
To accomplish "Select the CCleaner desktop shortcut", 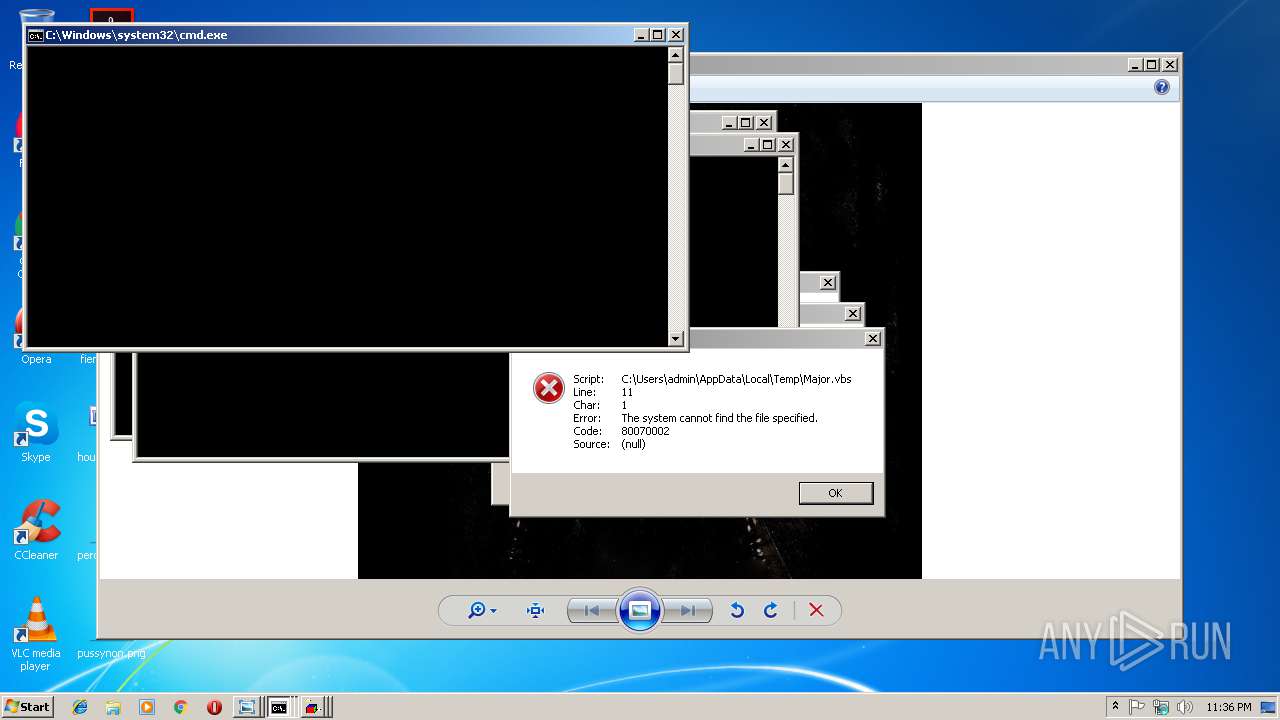I will click(36, 530).
